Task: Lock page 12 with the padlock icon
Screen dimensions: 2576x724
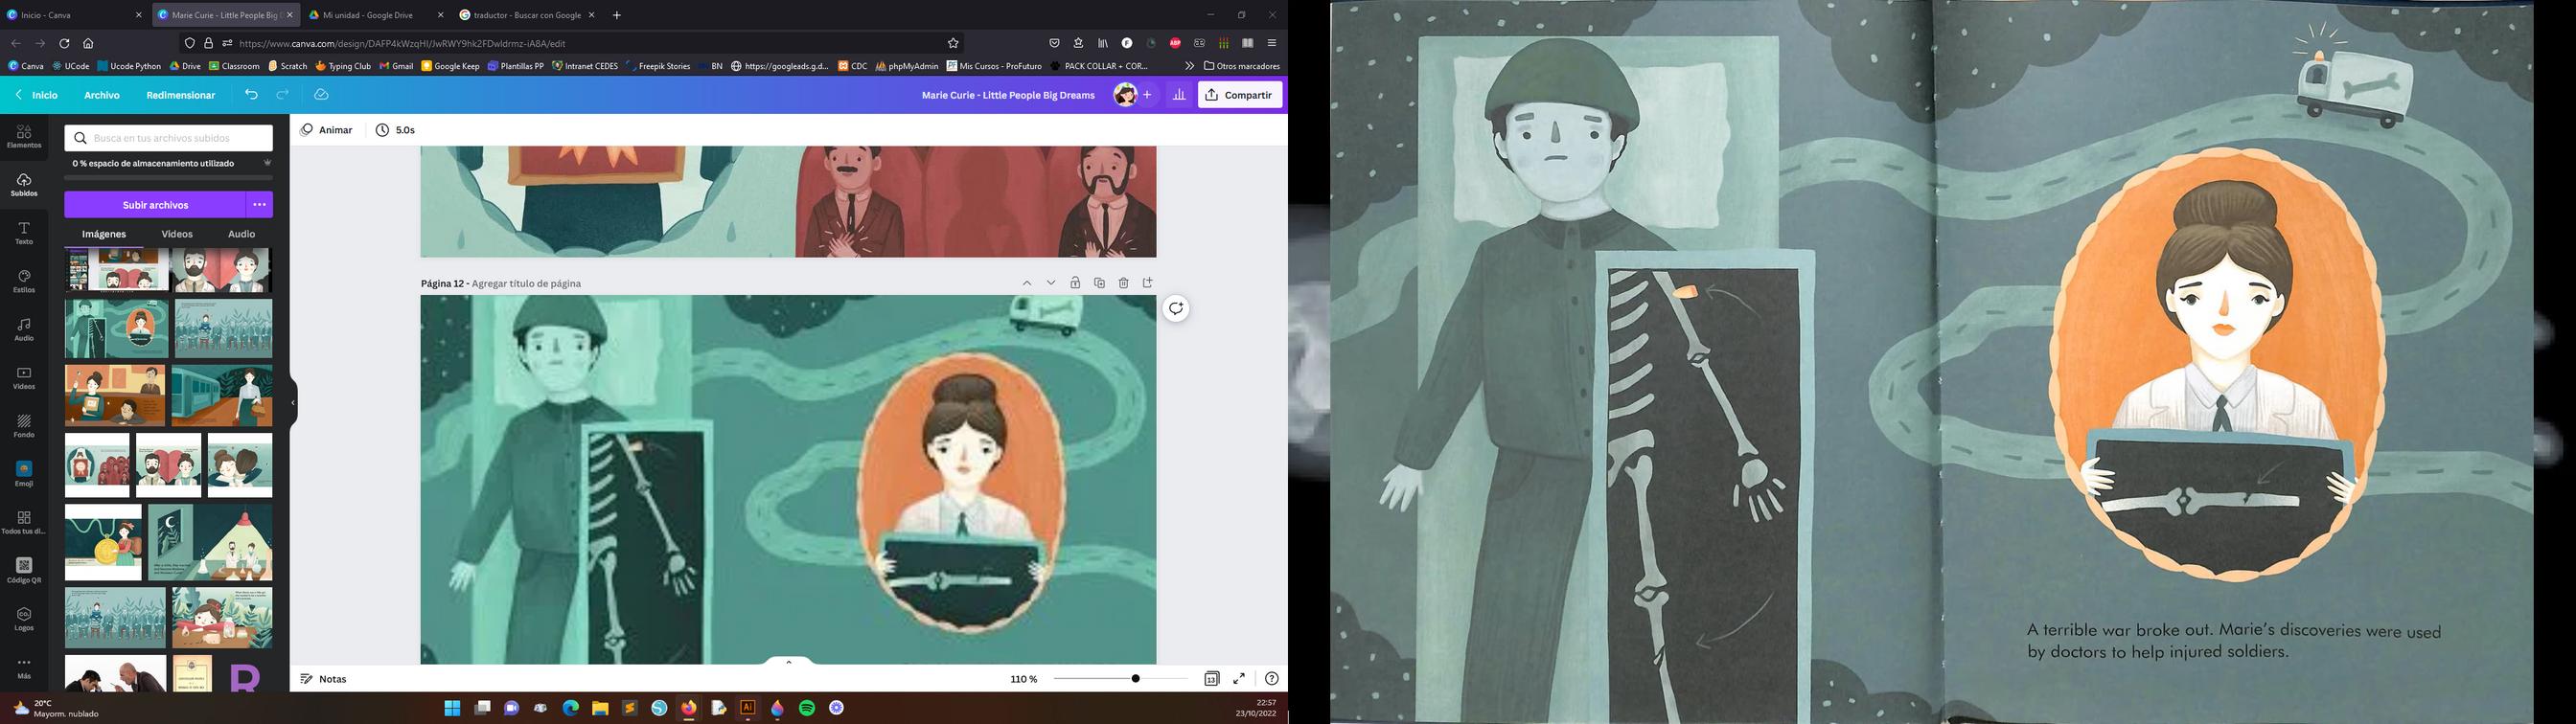Action: click(x=1075, y=283)
